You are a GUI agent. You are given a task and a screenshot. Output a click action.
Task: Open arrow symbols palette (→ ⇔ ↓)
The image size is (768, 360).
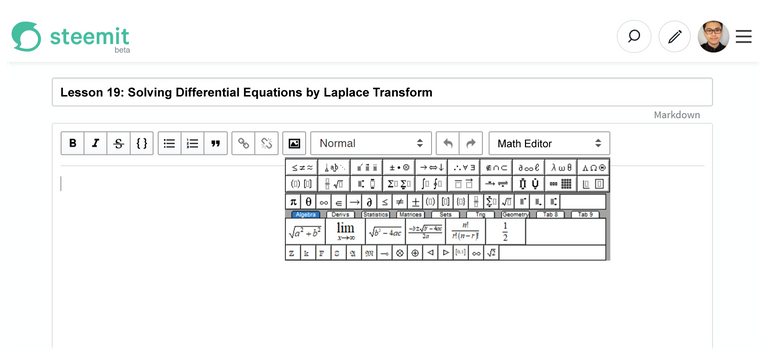point(431,168)
